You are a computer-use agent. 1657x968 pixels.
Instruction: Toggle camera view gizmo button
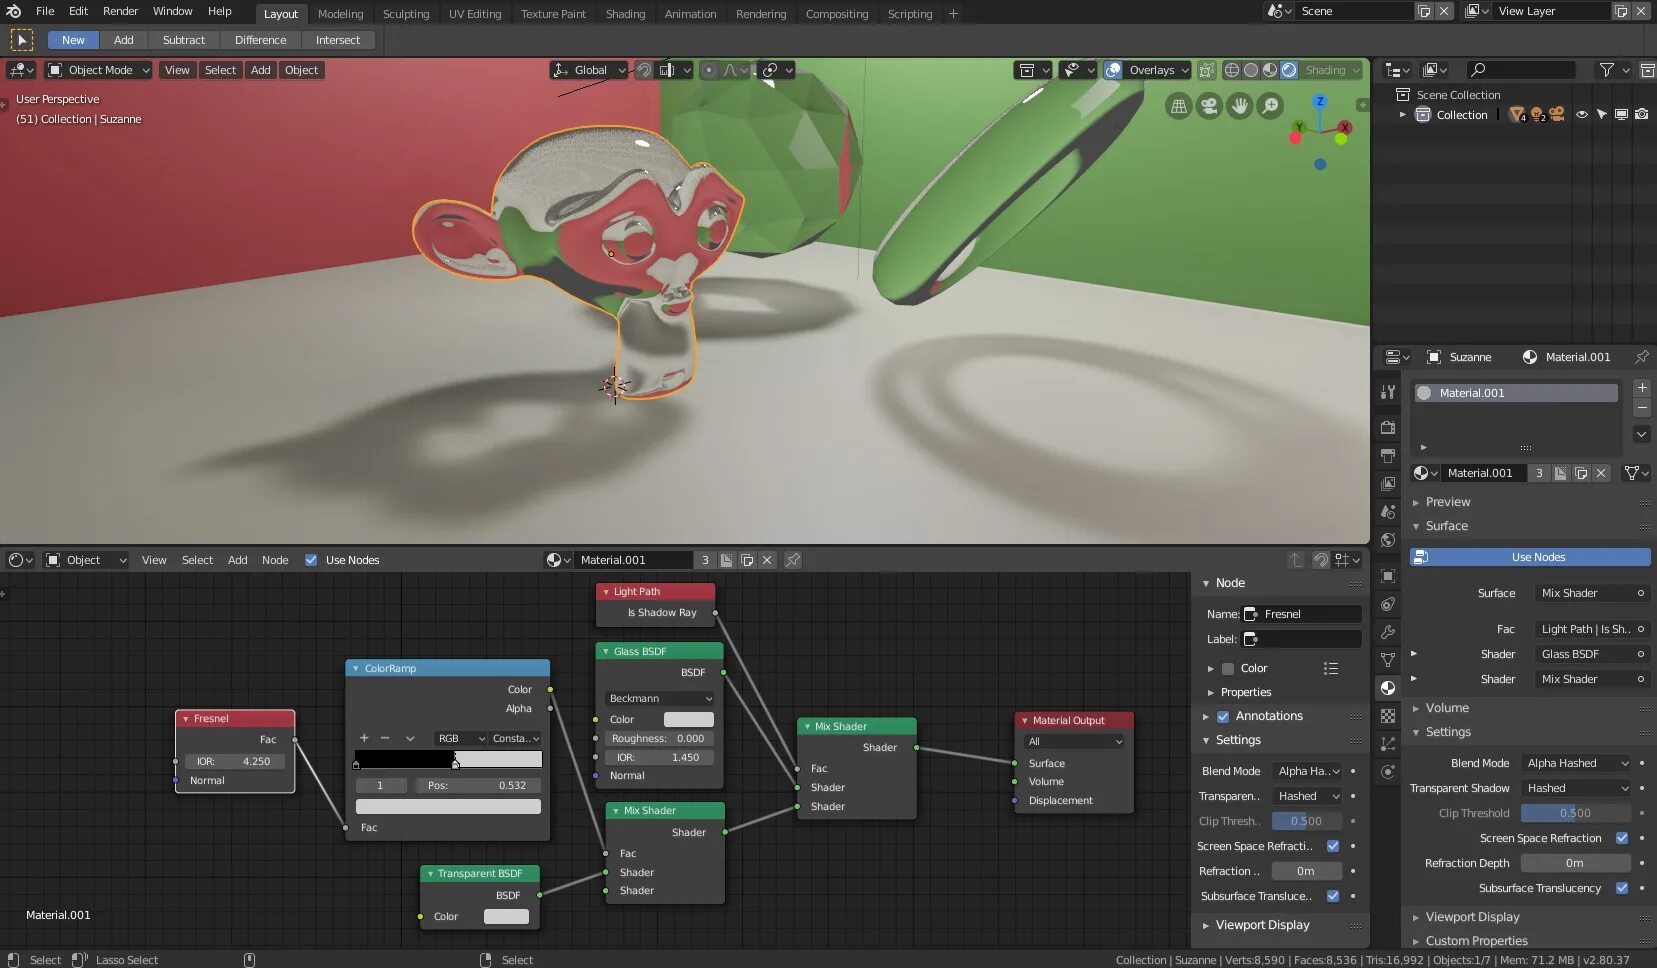coord(1210,105)
